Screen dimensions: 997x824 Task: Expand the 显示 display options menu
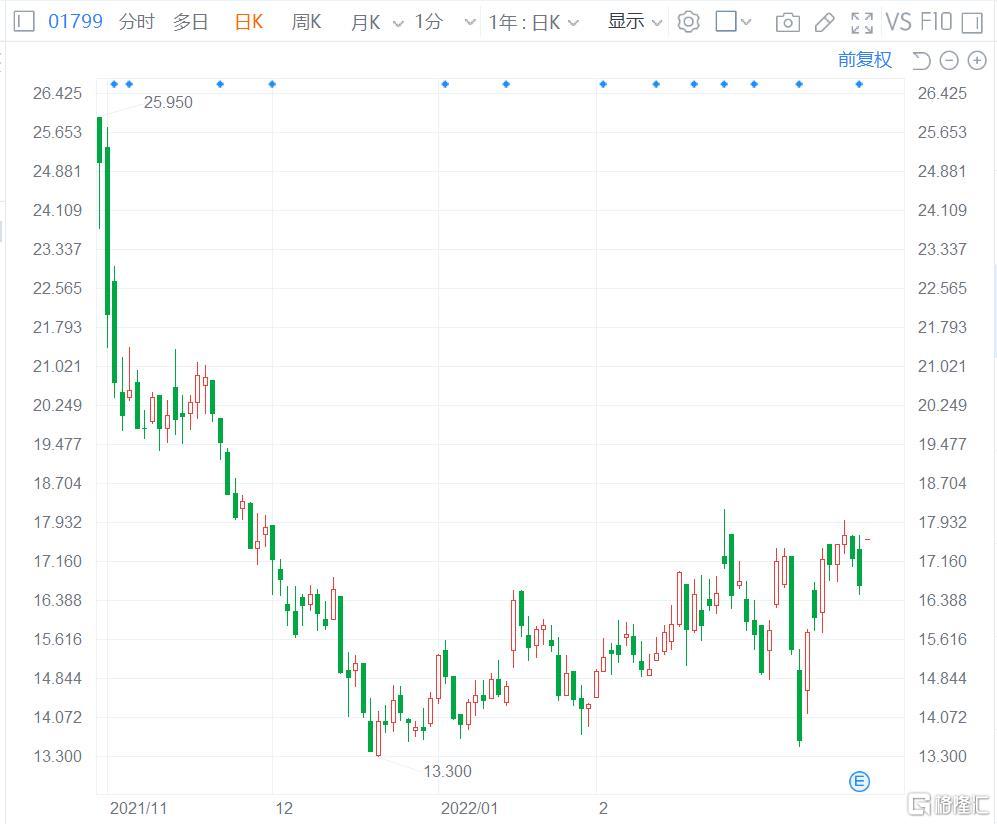click(635, 21)
